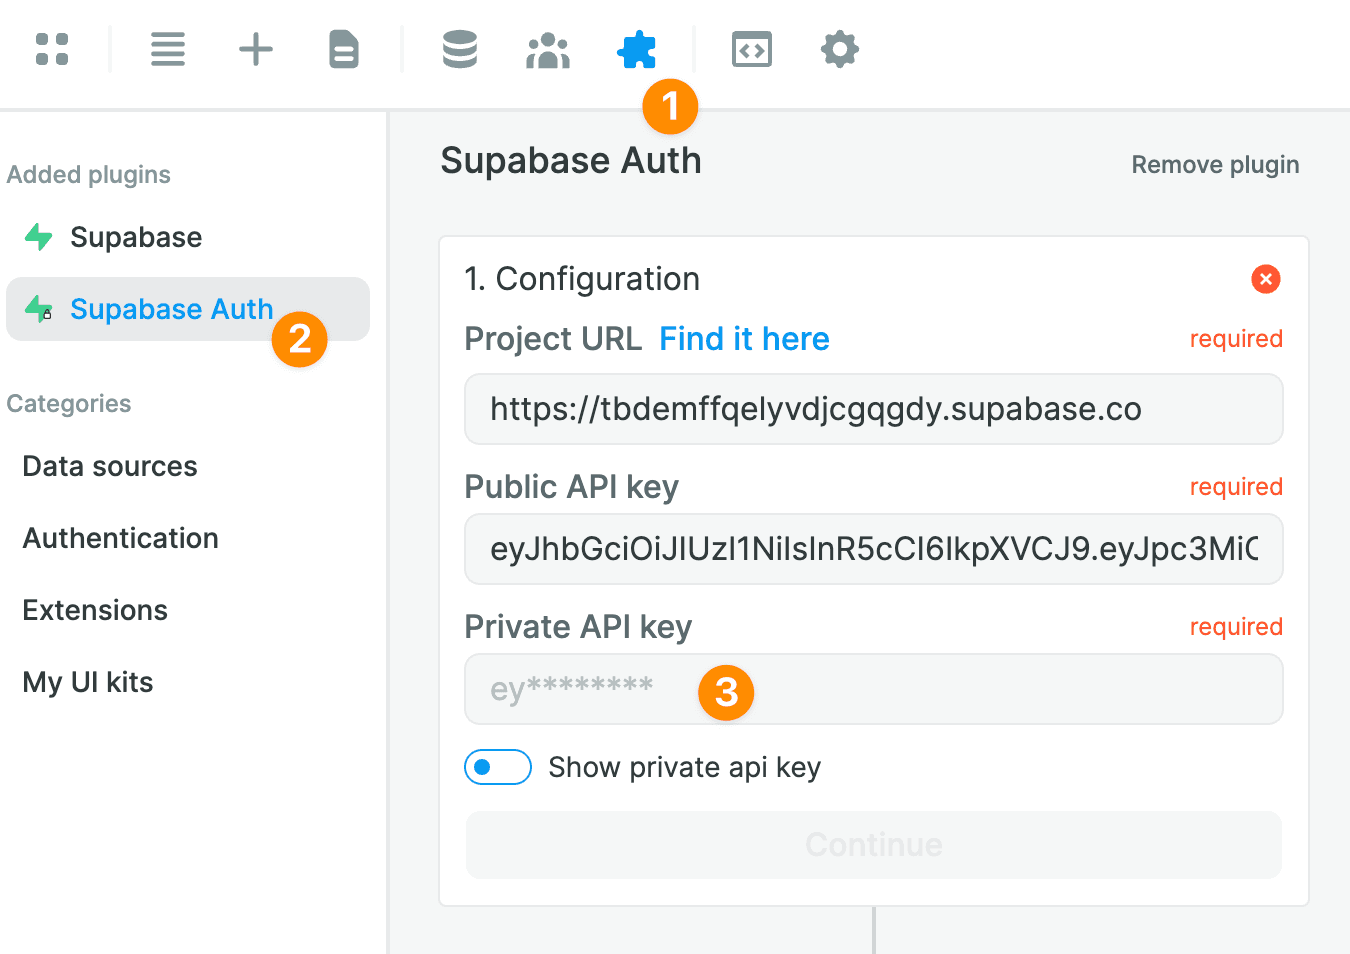Click Remove plugin
This screenshot has width=1350, height=954.
click(x=1215, y=165)
